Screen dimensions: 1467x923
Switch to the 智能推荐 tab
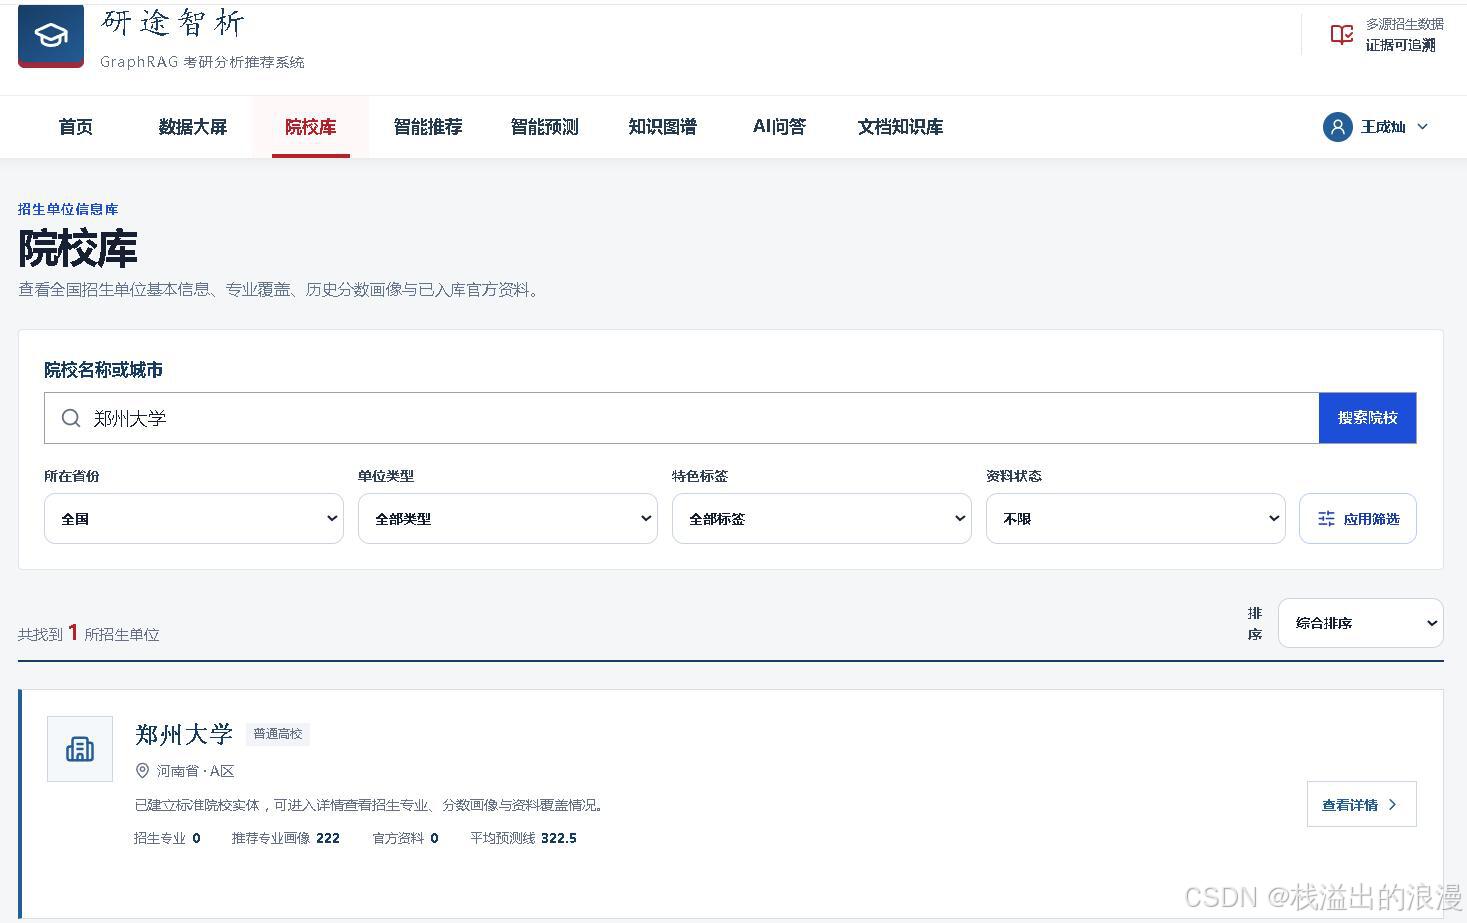[428, 127]
